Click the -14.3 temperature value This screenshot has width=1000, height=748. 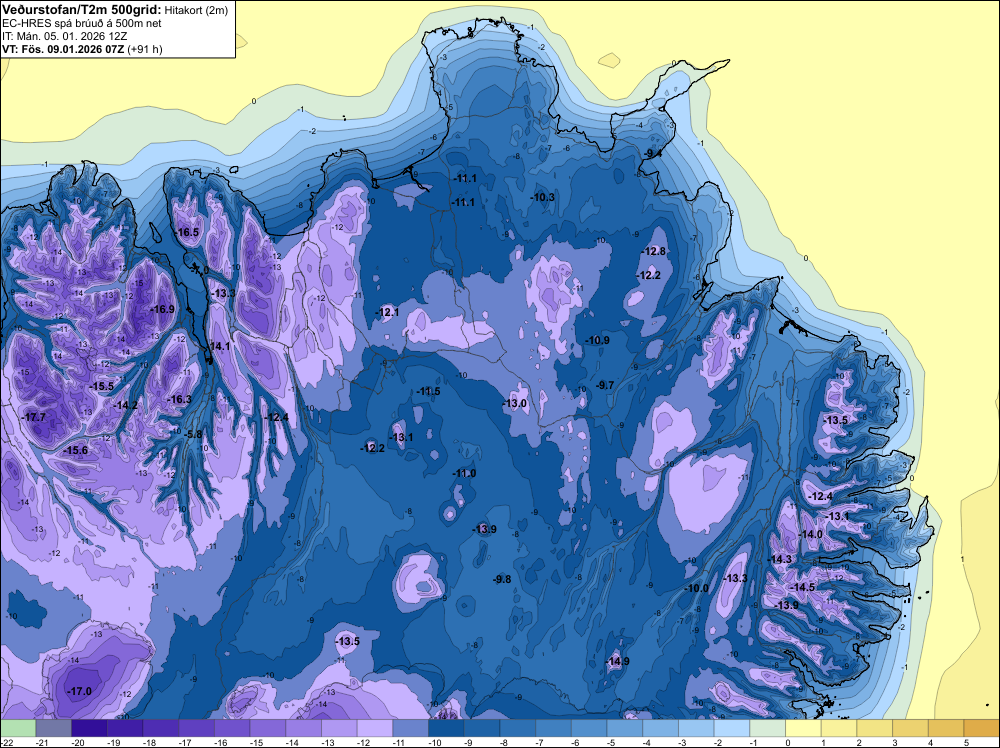(779, 559)
